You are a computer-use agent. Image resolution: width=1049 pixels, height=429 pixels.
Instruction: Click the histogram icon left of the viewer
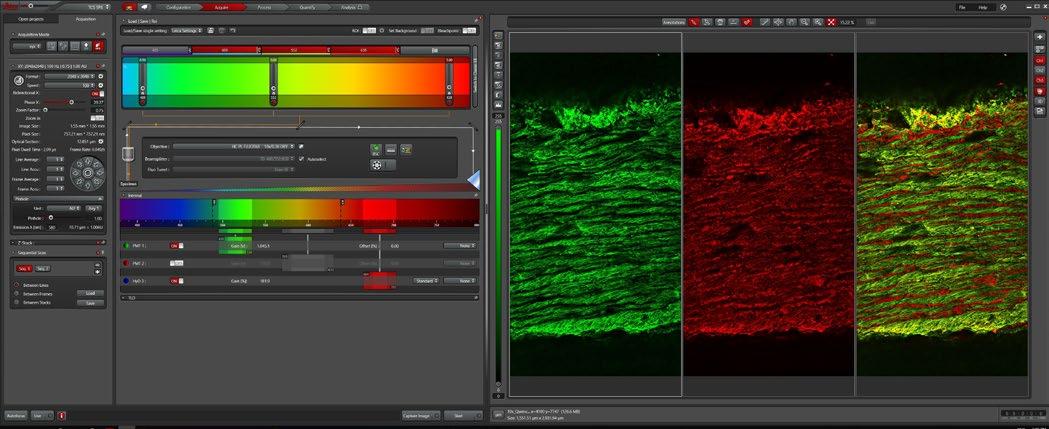coord(498,105)
